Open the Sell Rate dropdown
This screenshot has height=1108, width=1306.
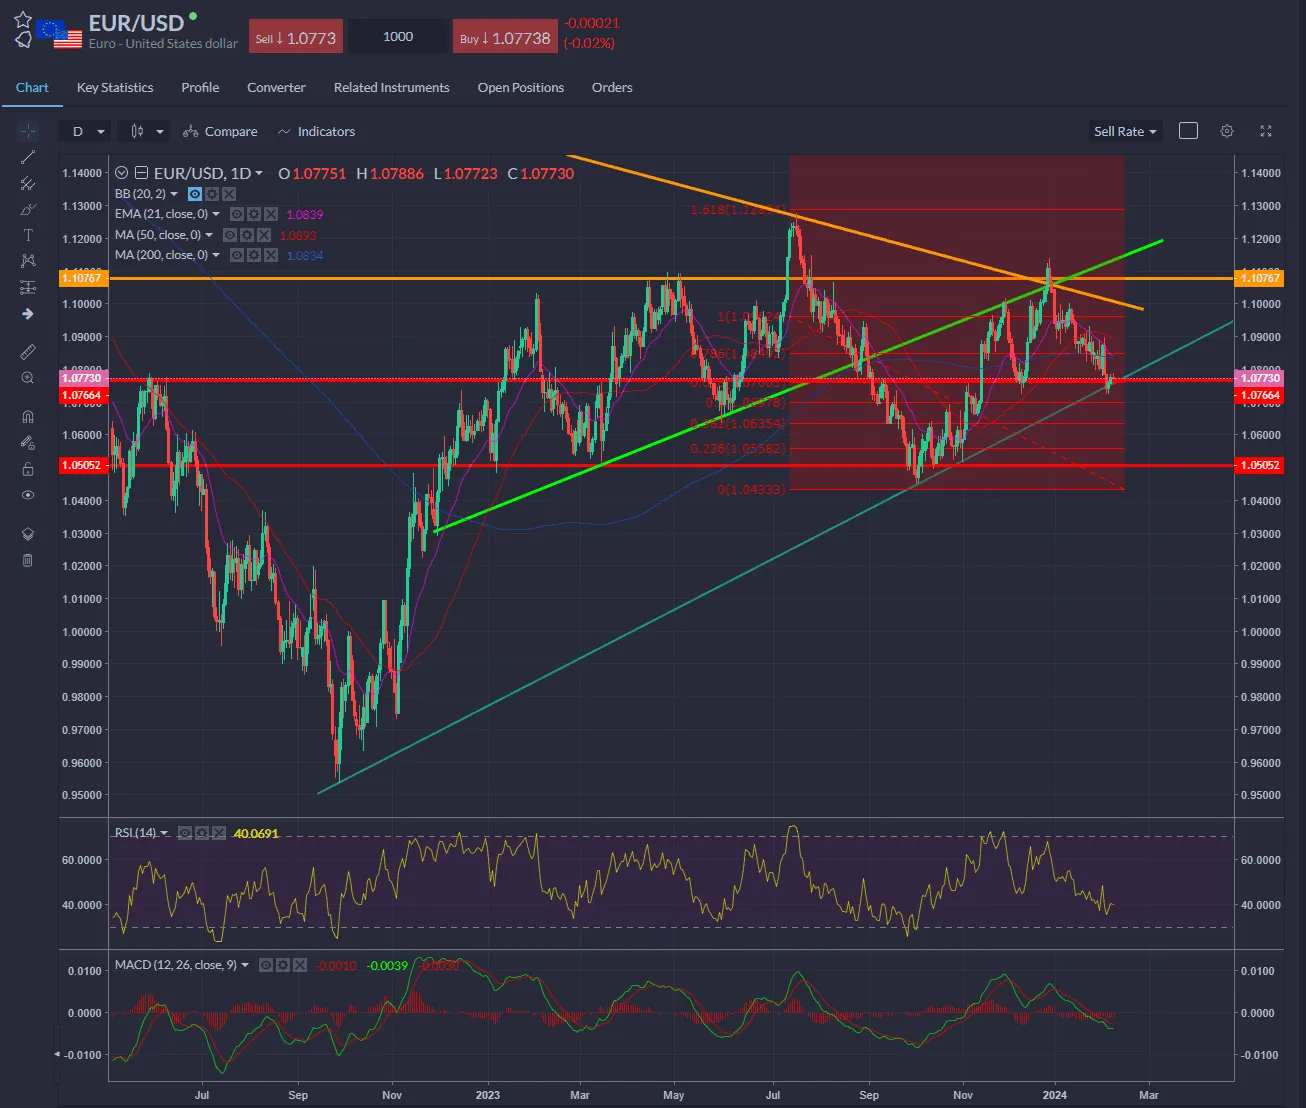(x=1124, y=131)
